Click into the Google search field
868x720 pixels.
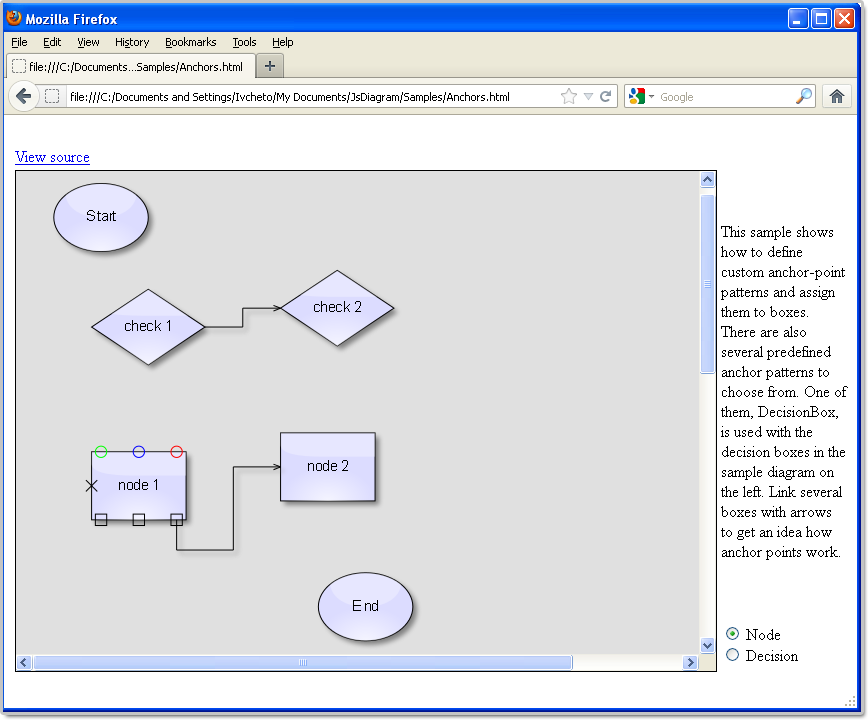725,97
